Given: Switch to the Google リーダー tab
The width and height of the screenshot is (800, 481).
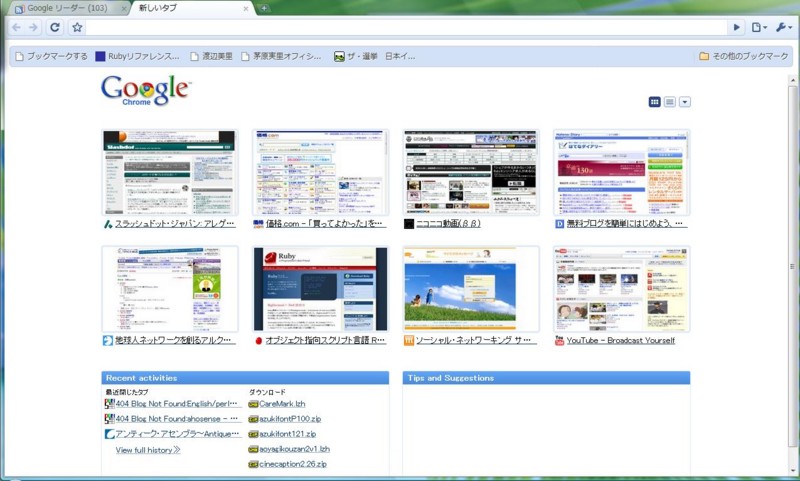Looking at the screenshot, I should (x=67, y=8).
